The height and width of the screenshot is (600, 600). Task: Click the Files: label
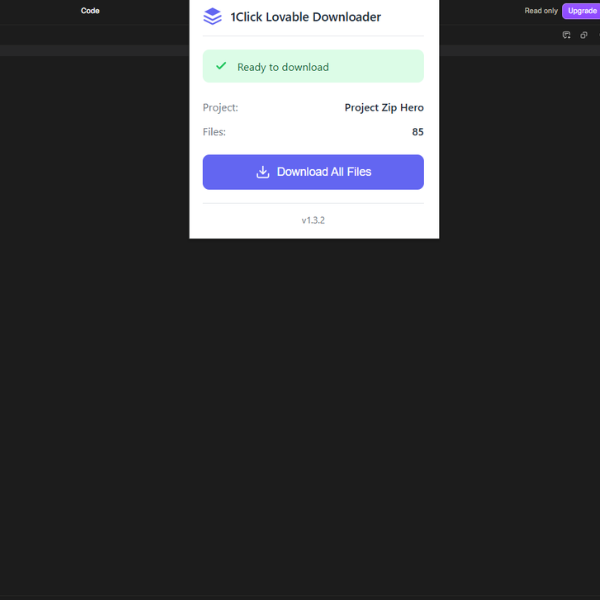(214, 132)
